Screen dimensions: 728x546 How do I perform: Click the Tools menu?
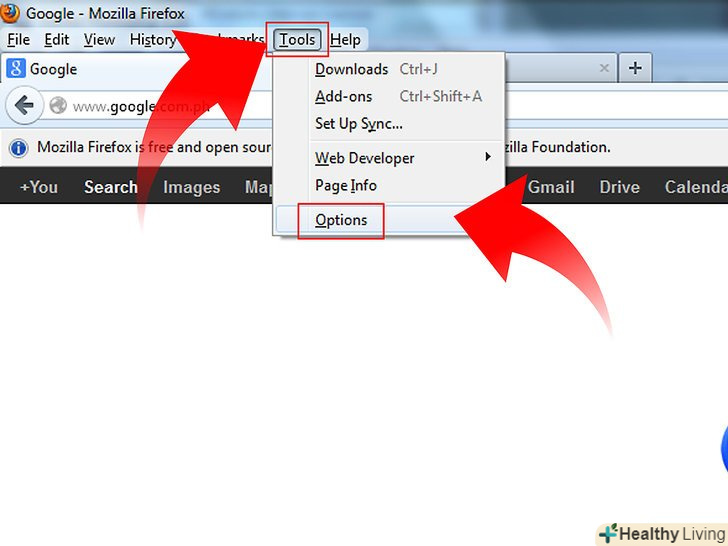click(297, 40)
